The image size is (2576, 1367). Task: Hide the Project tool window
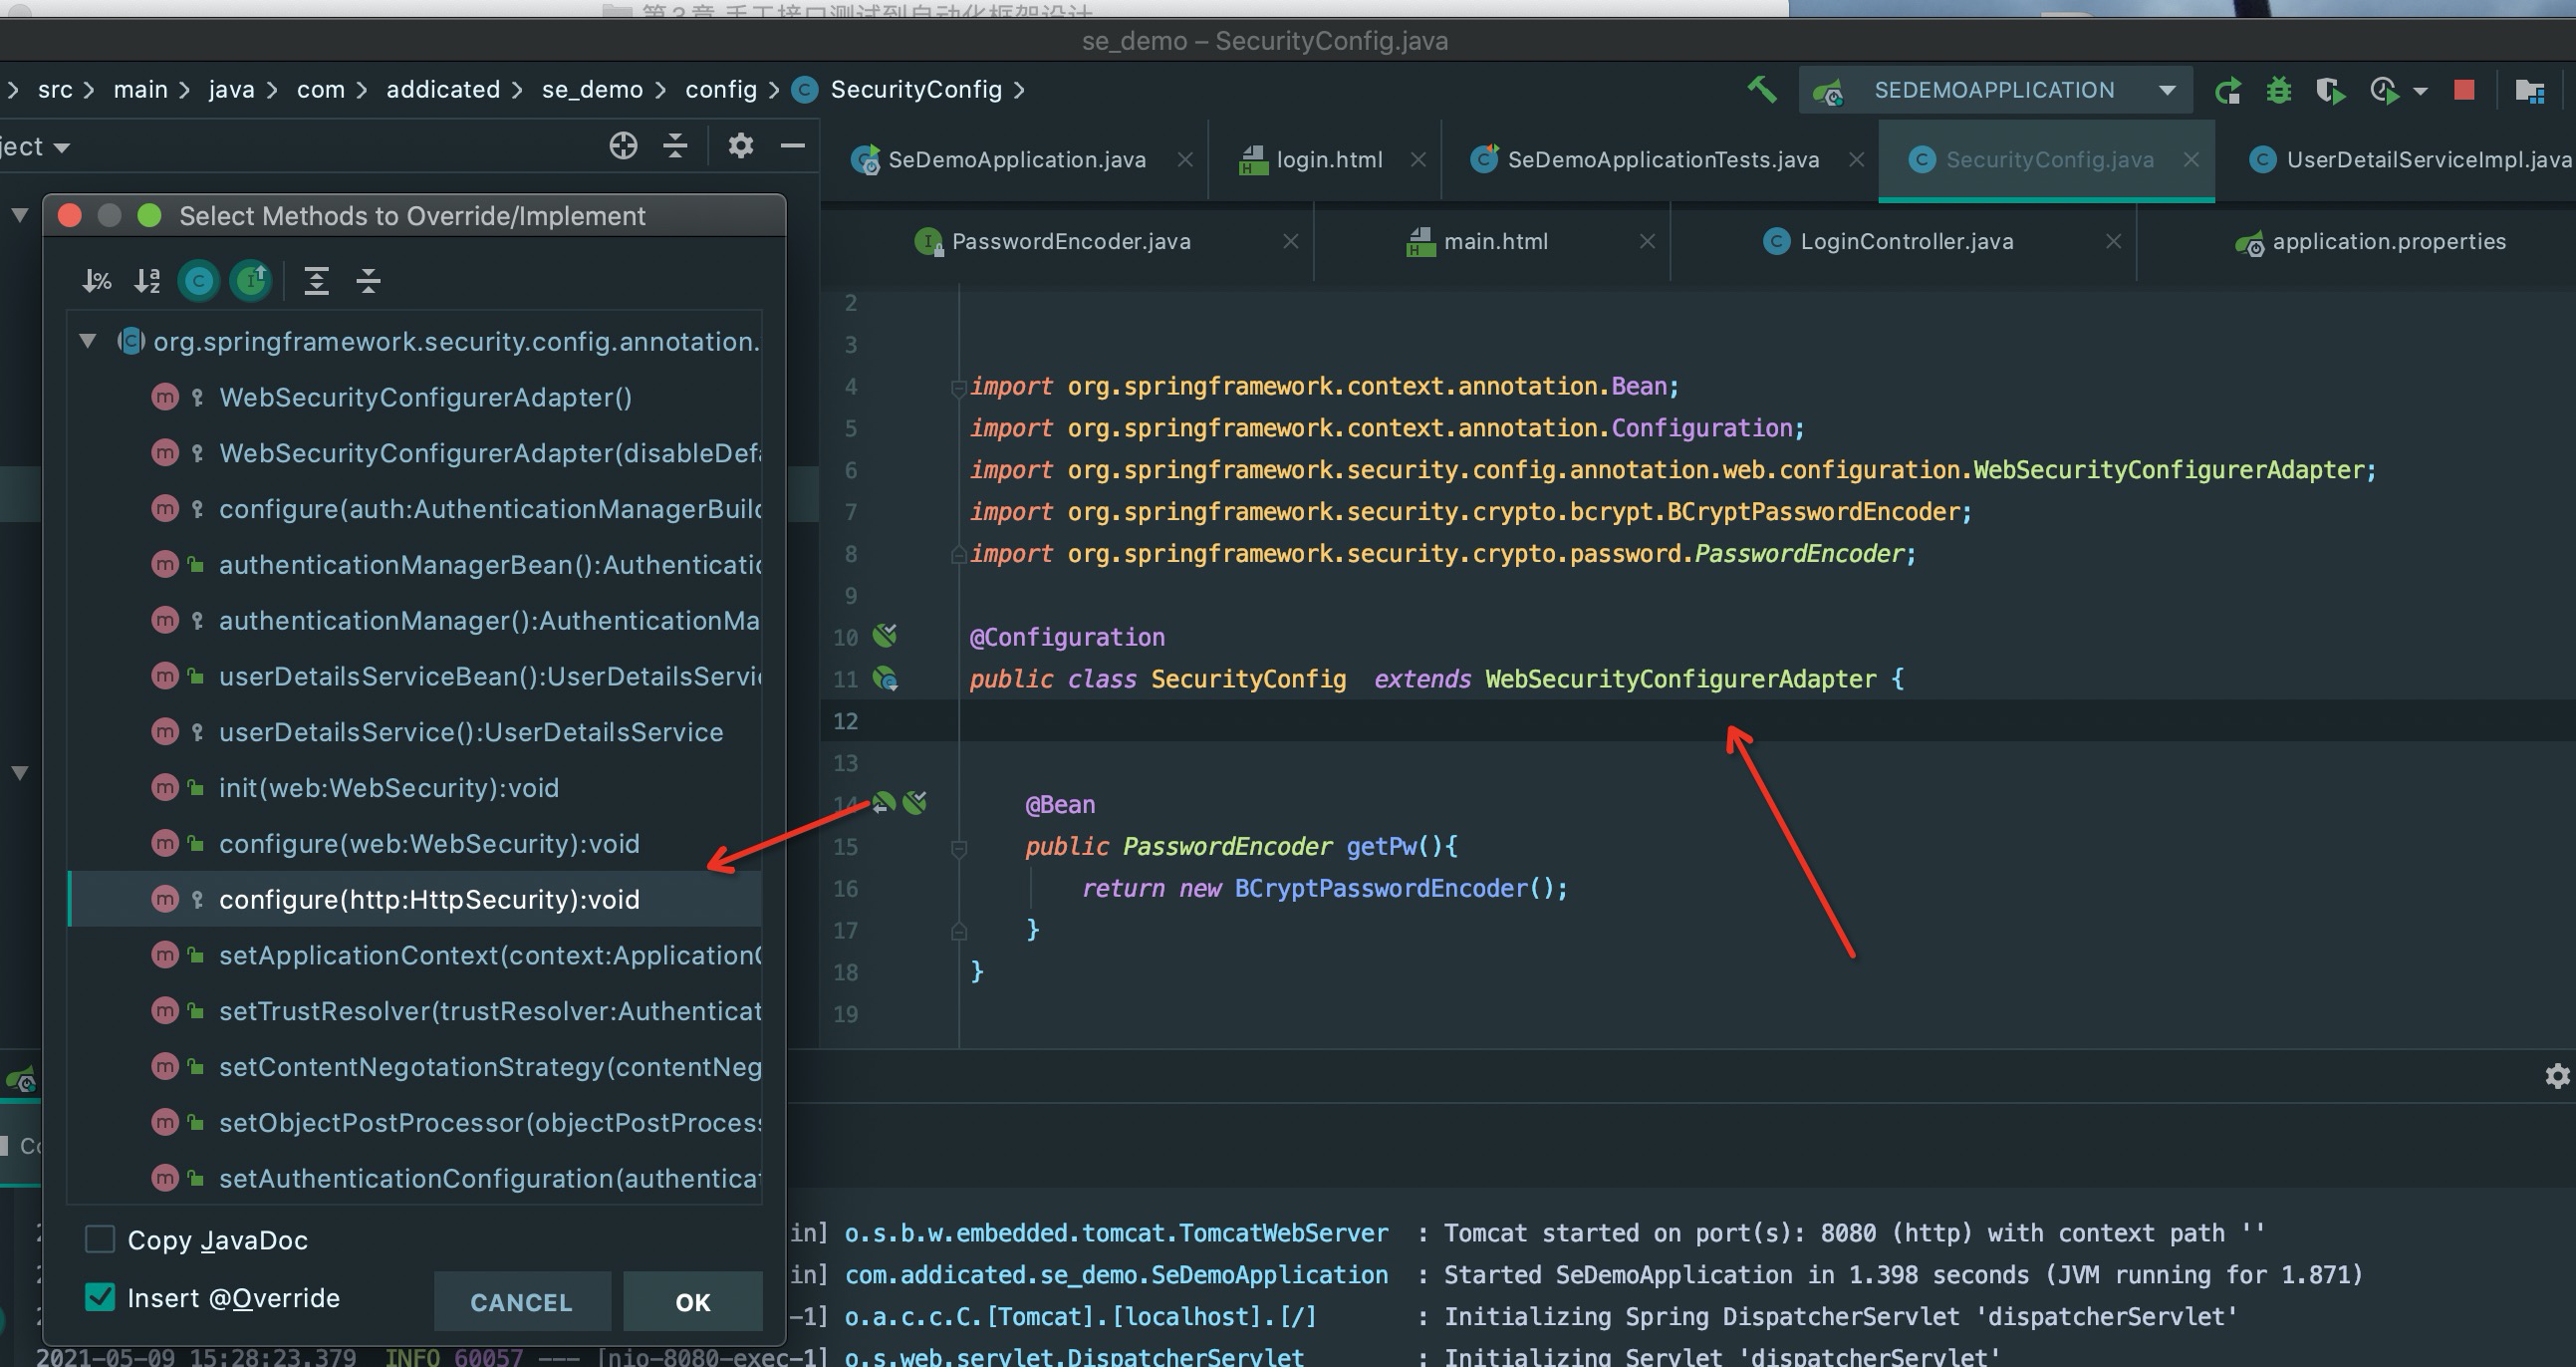click(x=793, y=146)
